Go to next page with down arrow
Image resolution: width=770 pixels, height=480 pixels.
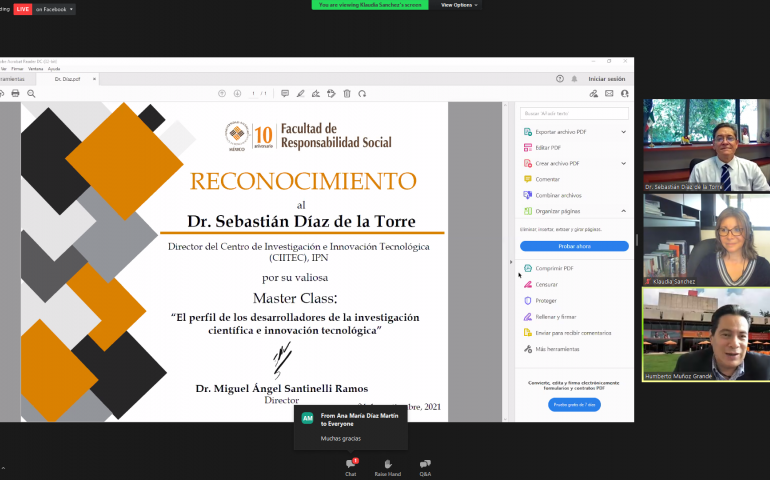pyautogui.click(x=237, y=93)
